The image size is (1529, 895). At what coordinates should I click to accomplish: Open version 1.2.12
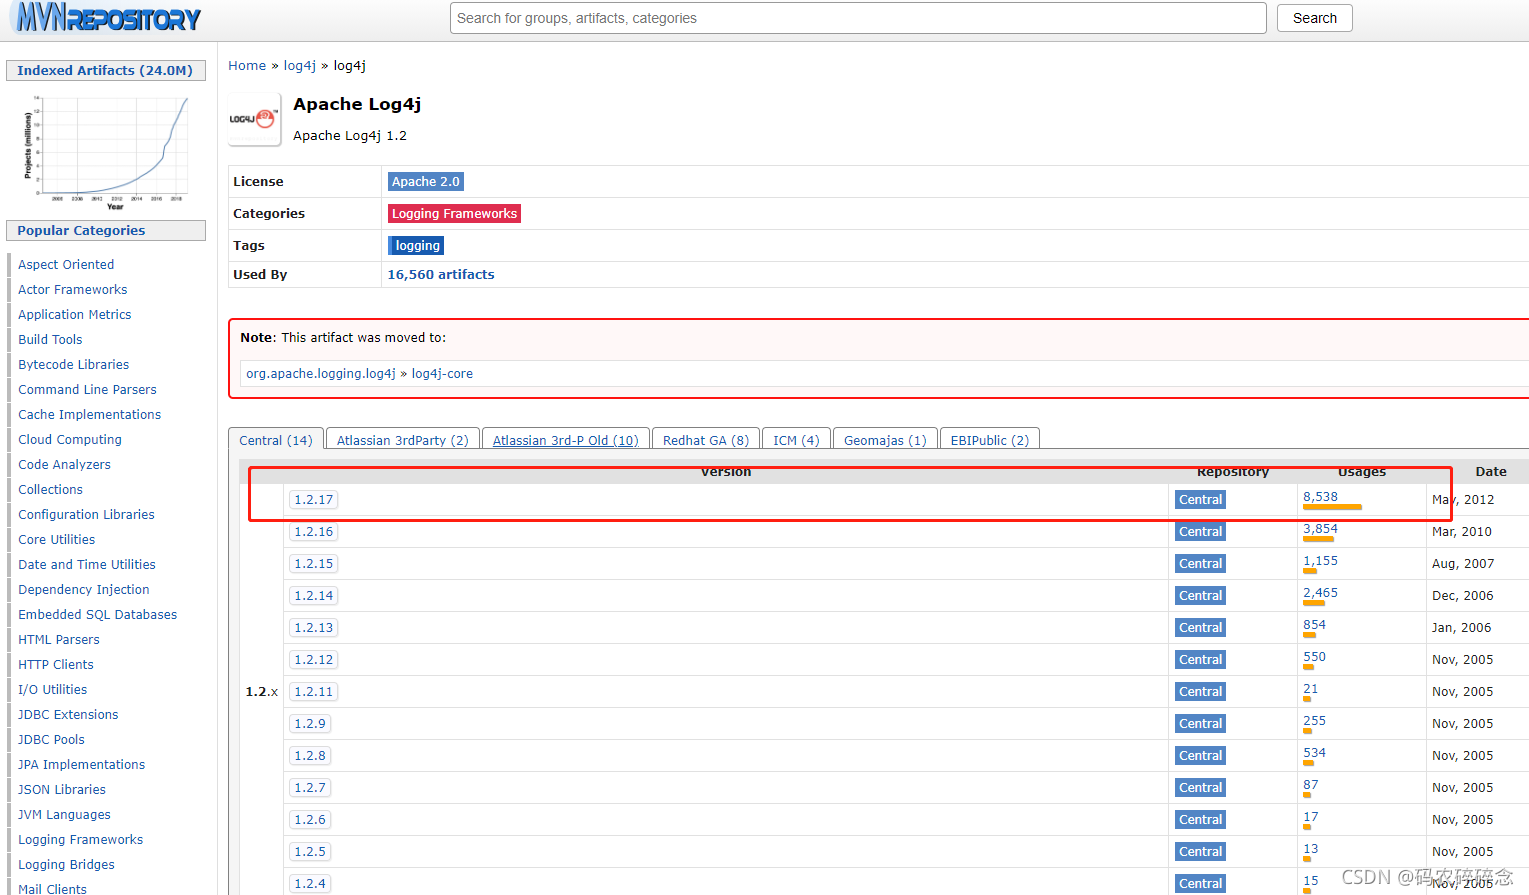coord(313,660)
